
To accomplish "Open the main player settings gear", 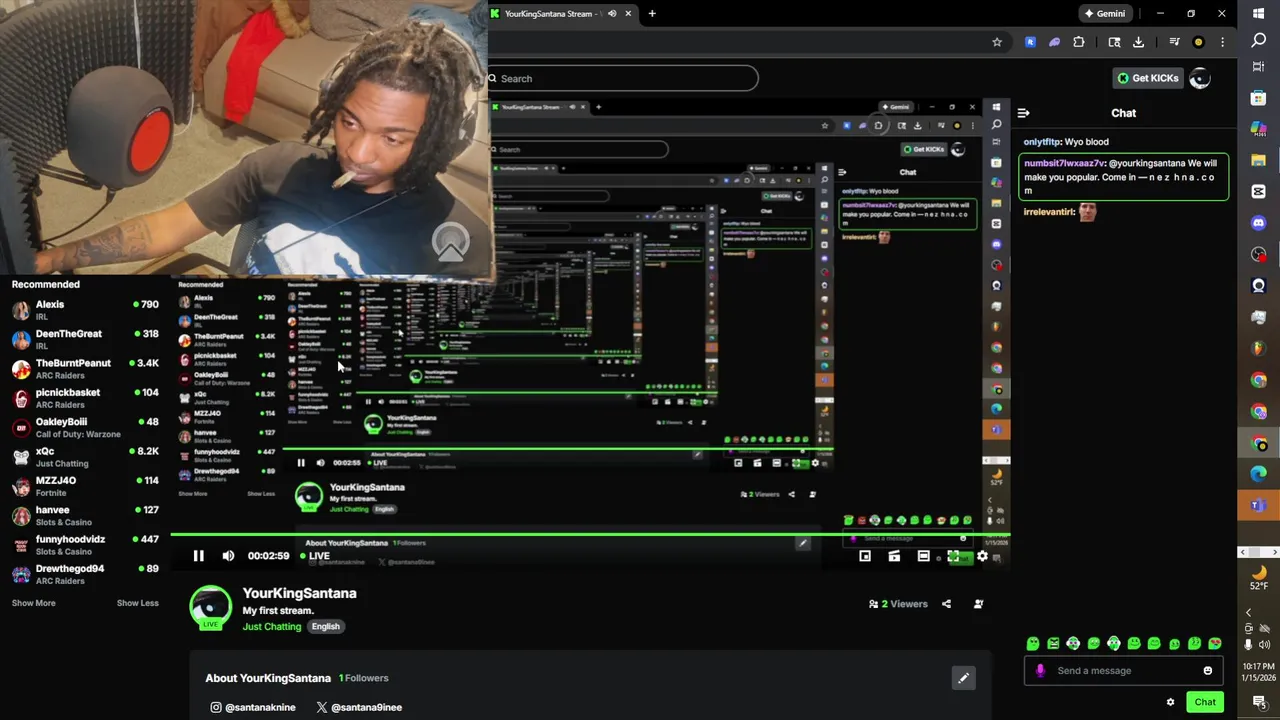I will pyautogui.click(x=982, y=556).
